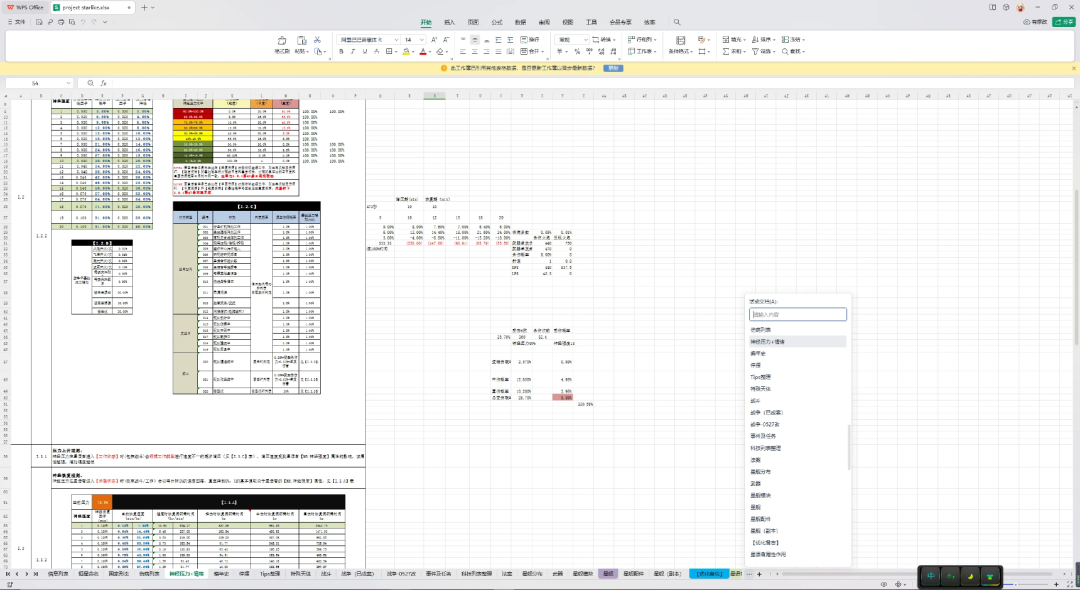The image size is (1080, 590).
Task: Open fill color picker (yellow bucket)
Action: (x=406, y=52)
